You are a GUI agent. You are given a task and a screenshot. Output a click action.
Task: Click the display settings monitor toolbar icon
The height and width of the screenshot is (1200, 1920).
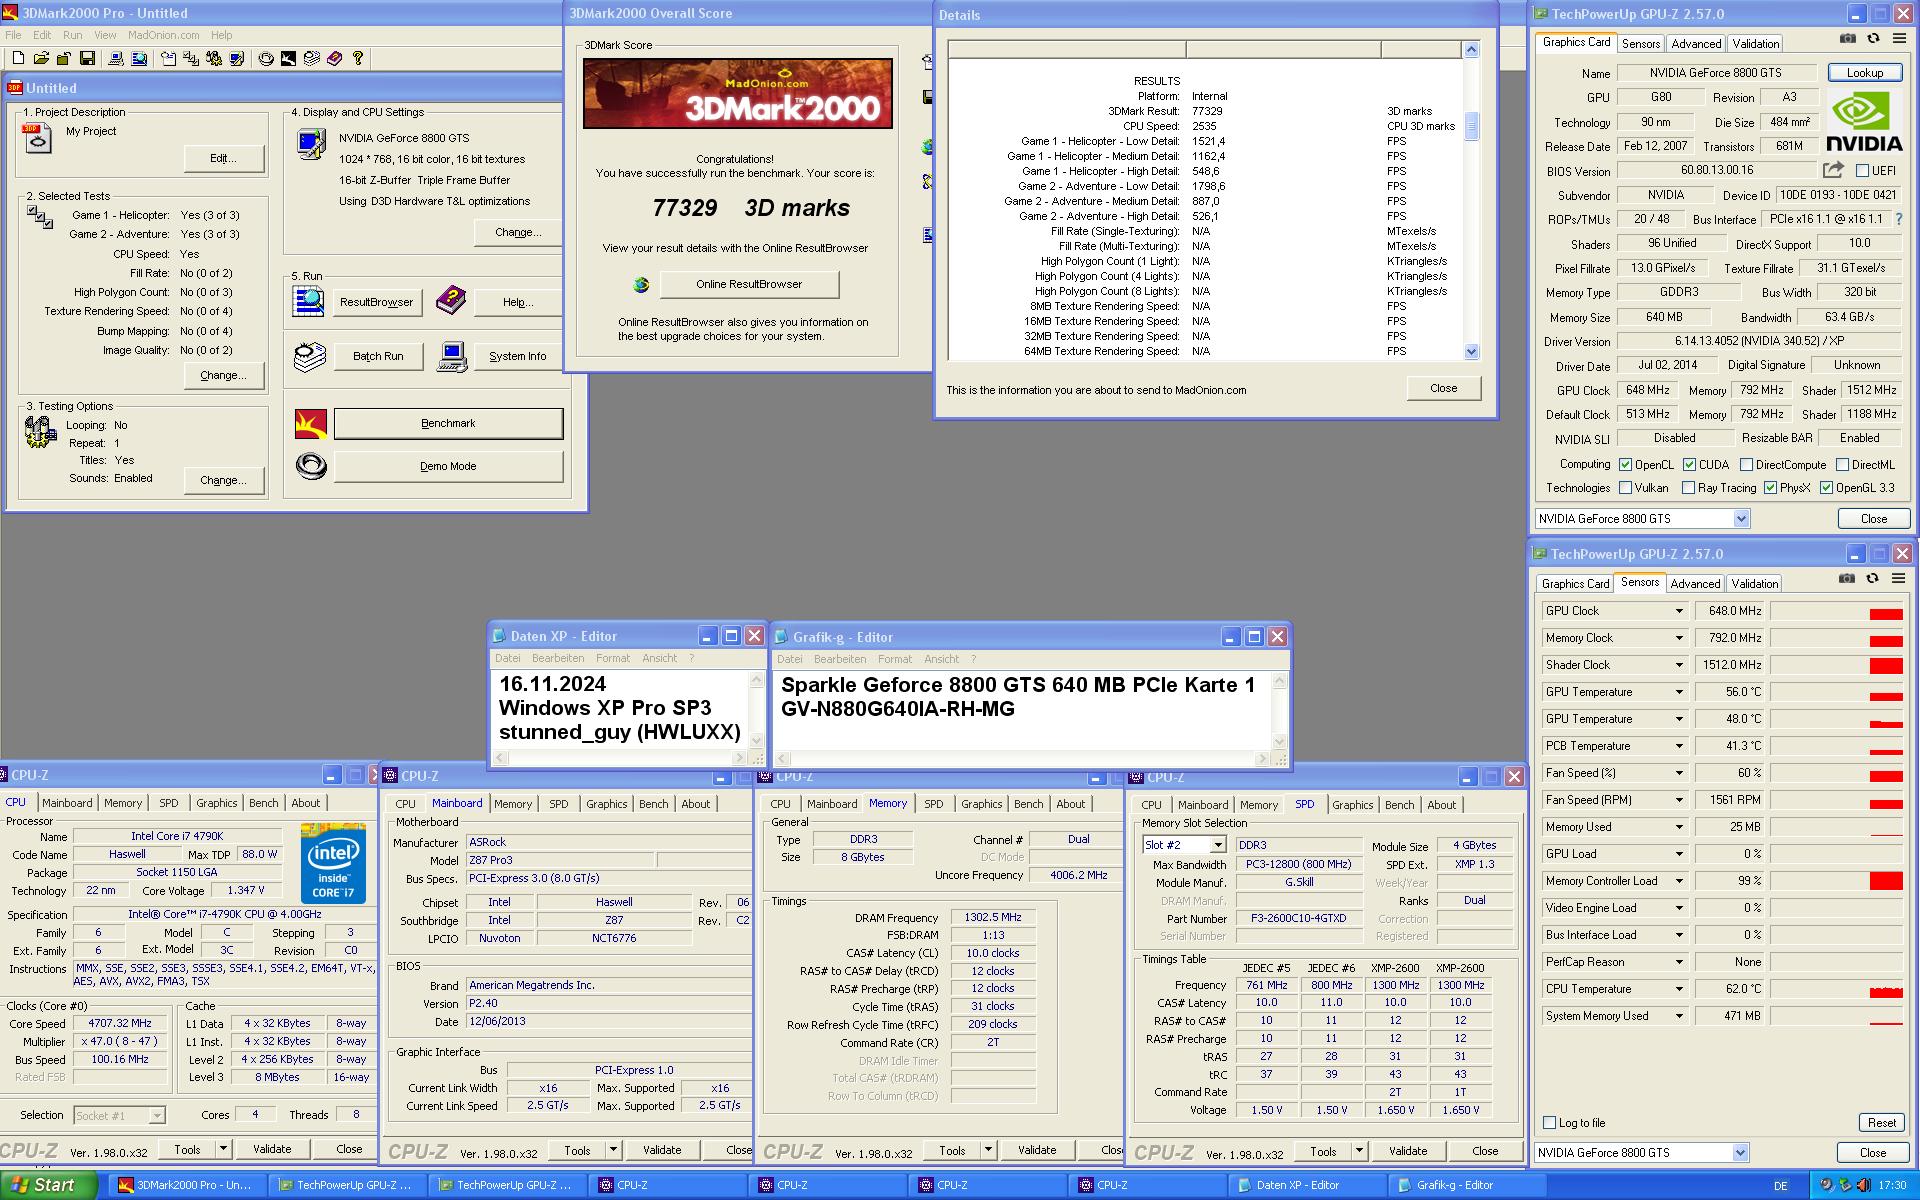(x=237, y=58)
